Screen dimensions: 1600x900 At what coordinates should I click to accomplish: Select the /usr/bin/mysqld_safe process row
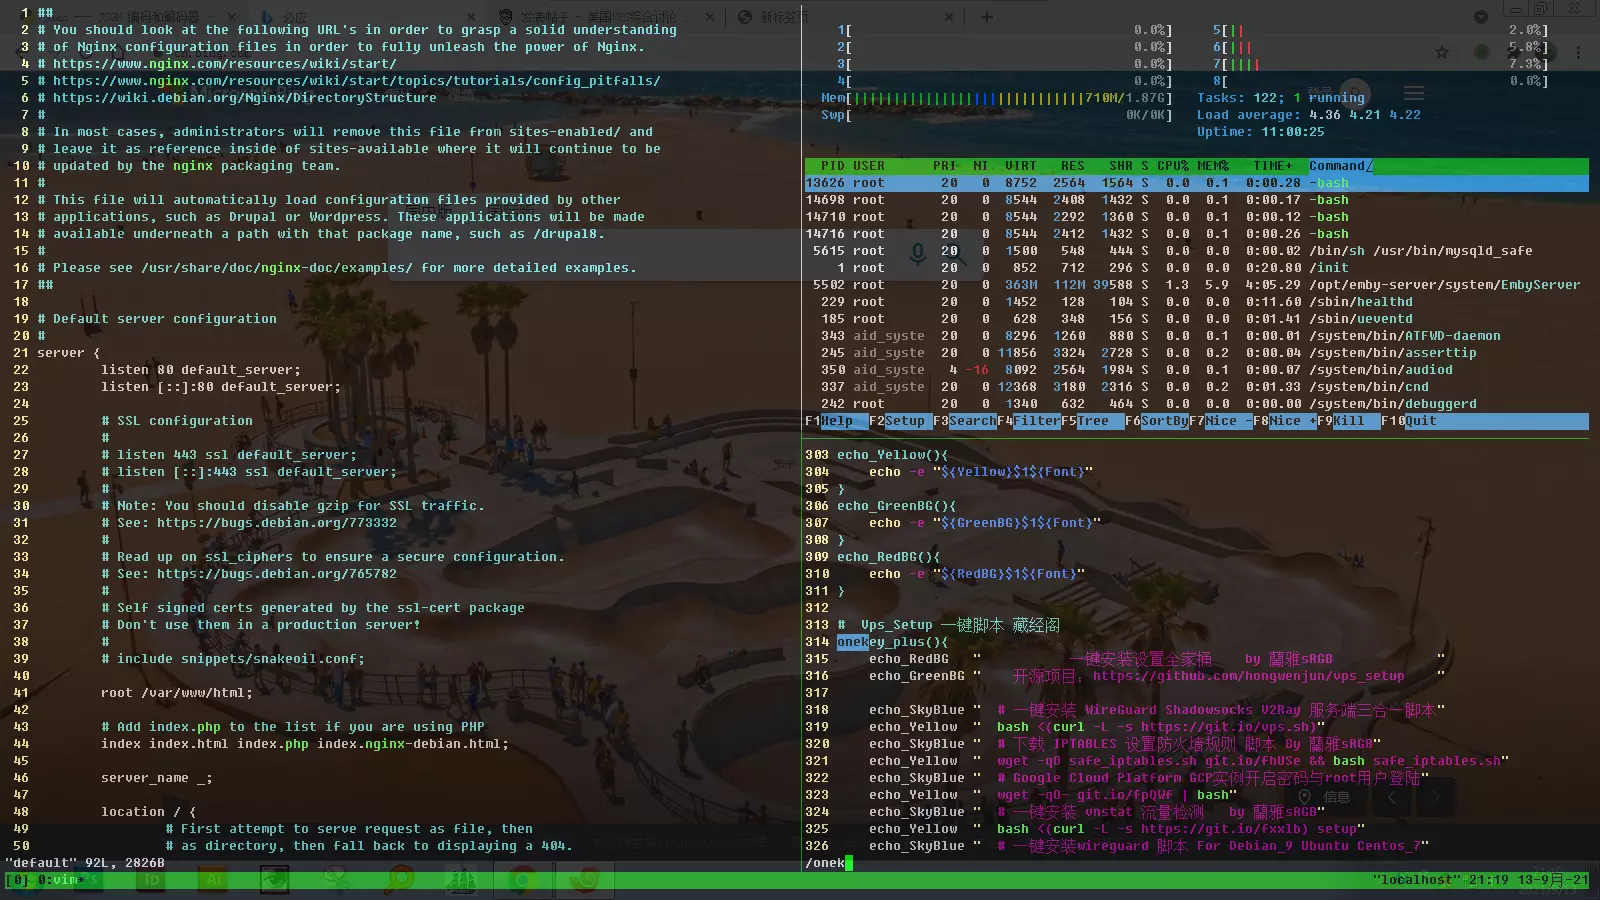click(x=1197, y=251)
